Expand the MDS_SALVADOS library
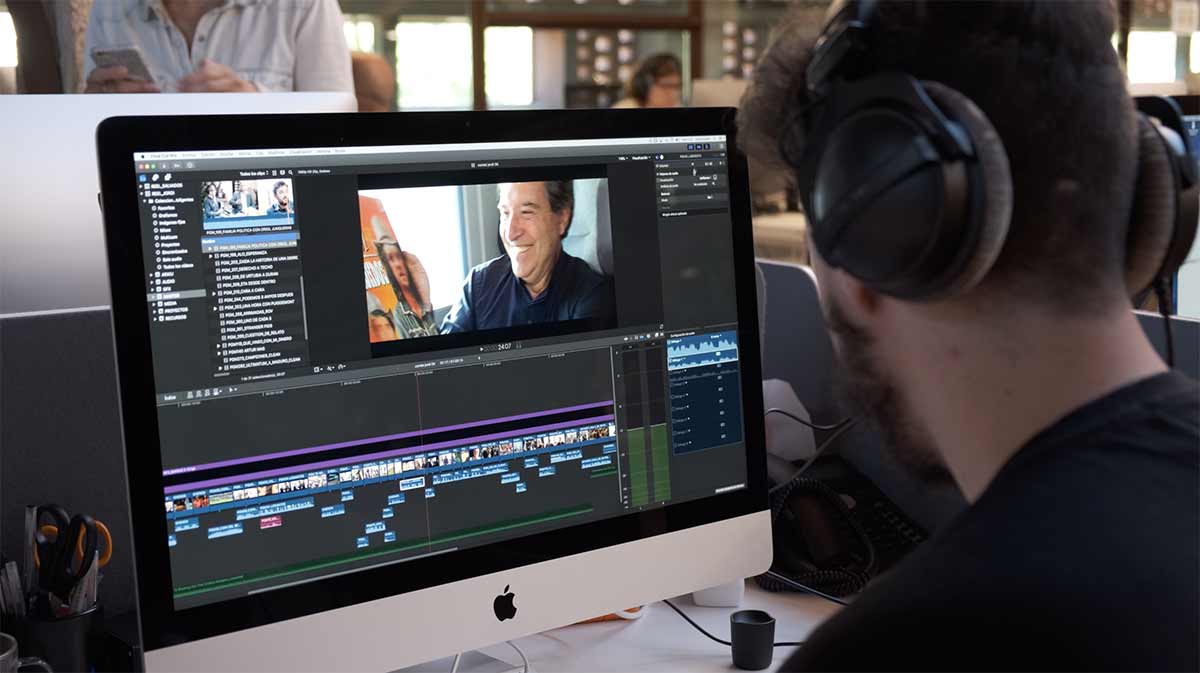This screenshot has height=673, width=1200. pyautogui.click(x=141, y=186)
